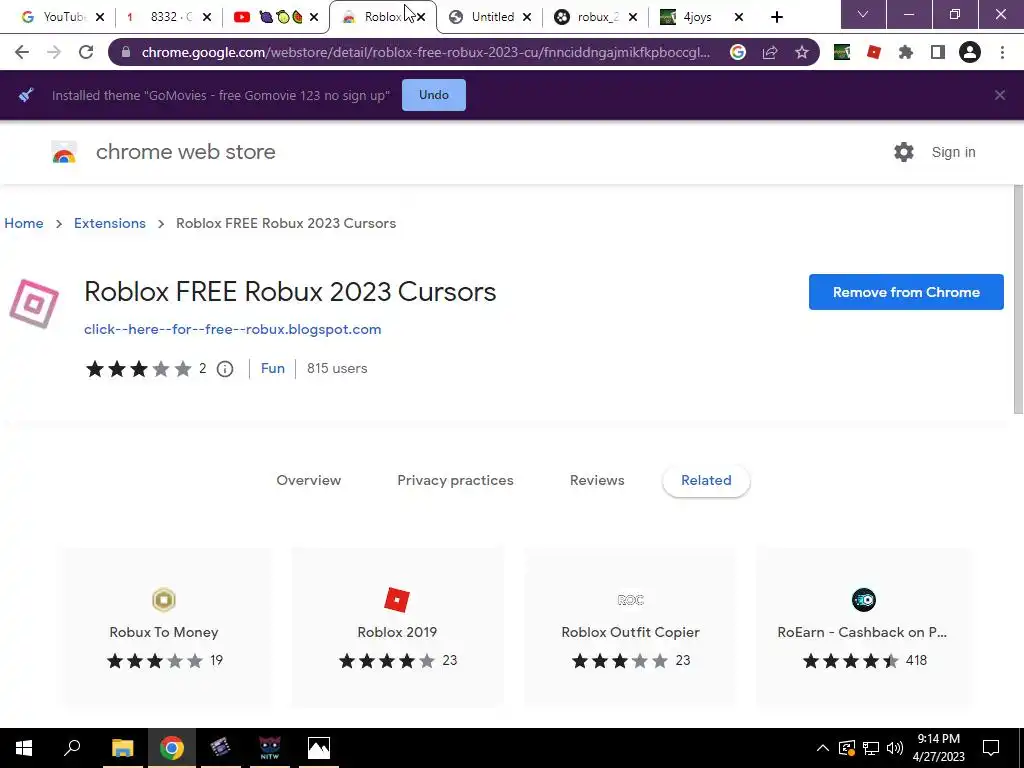Toggle the Chrome side panel
This screenshot has height=768, width=1024.
[938, 52]
